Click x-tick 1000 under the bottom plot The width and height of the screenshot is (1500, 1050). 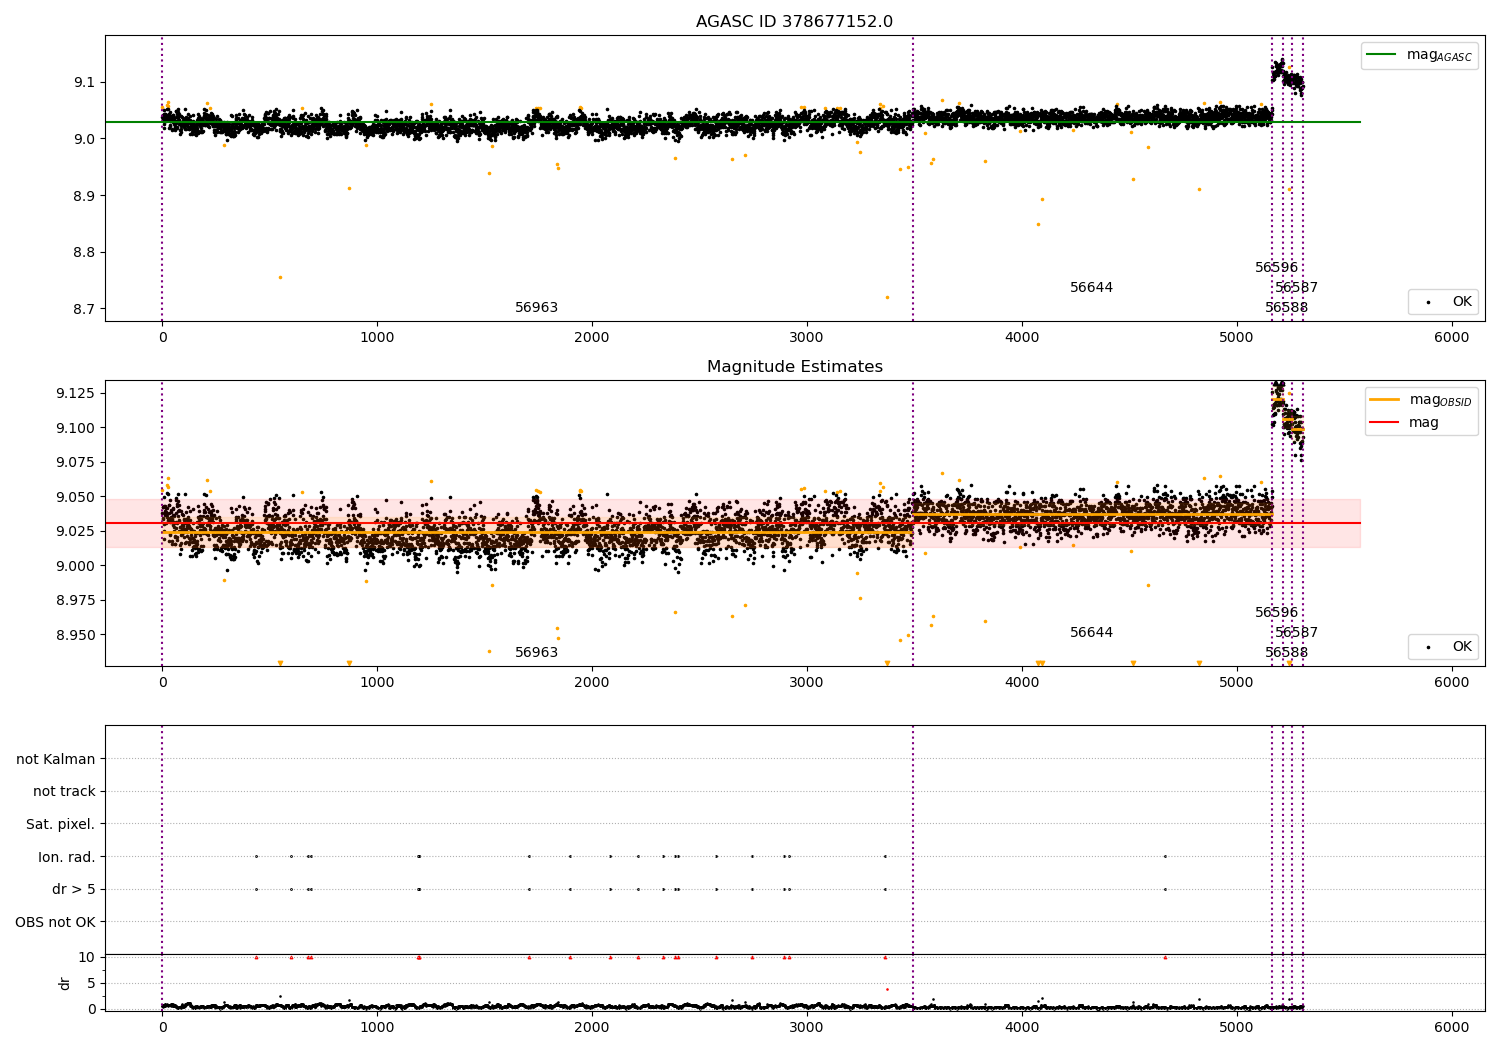[x=377, y=1028]
